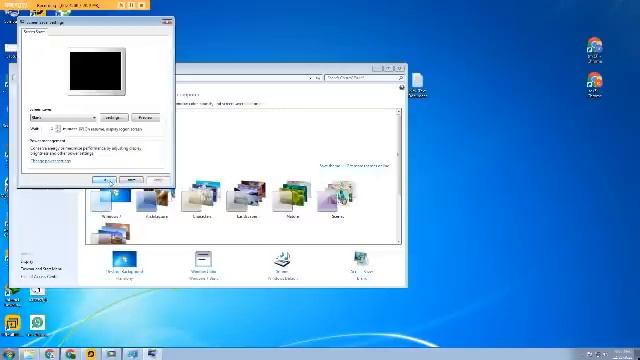The height and width of the screenshot is (360, 640).
Task: Select the Scenes theme
Action: [x=338, y=200]
